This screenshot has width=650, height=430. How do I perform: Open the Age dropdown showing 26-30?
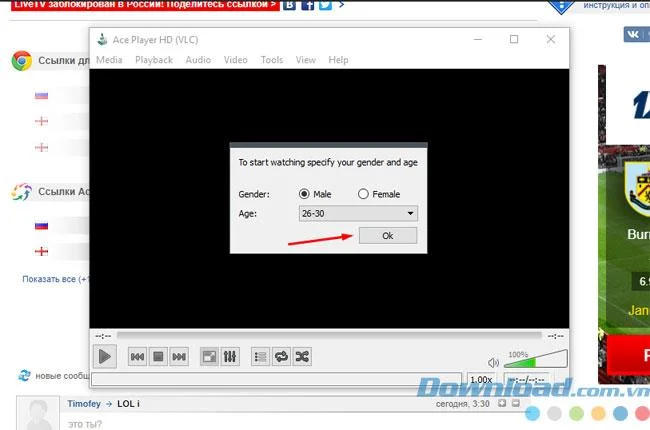pyautogui.click(x=358, y=214)
